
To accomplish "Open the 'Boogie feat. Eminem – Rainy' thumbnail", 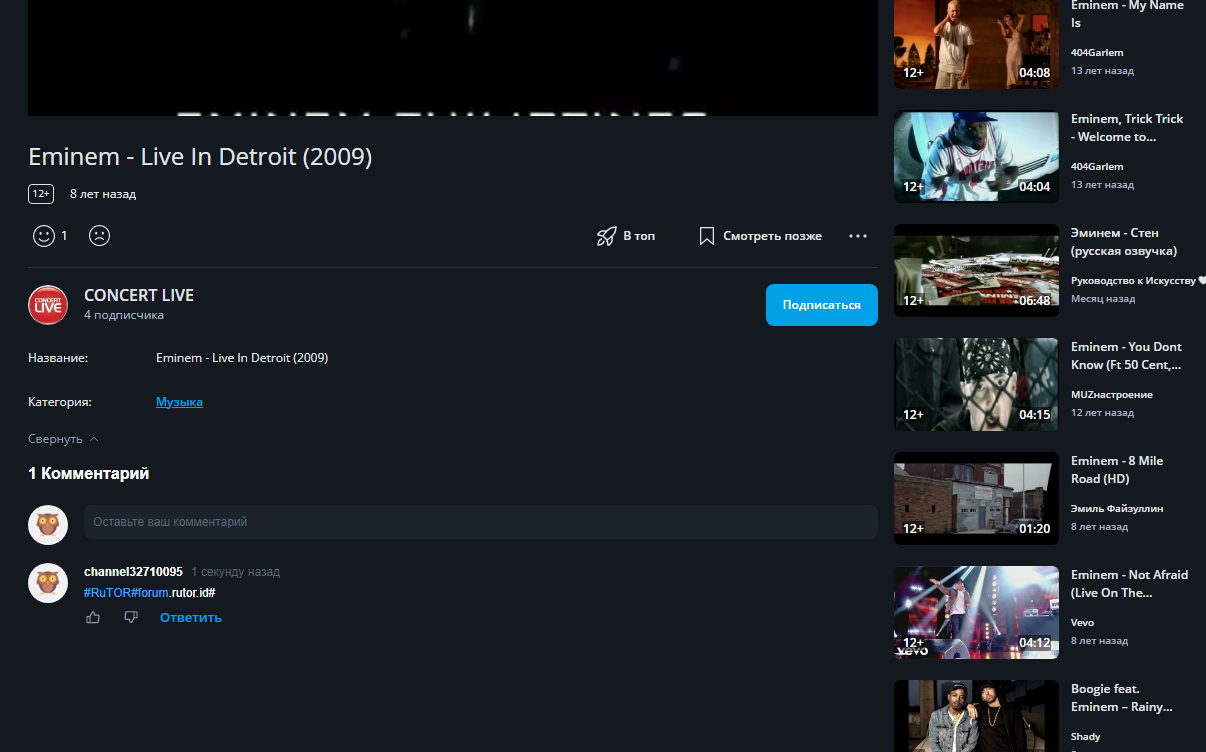I will [976, 716].
